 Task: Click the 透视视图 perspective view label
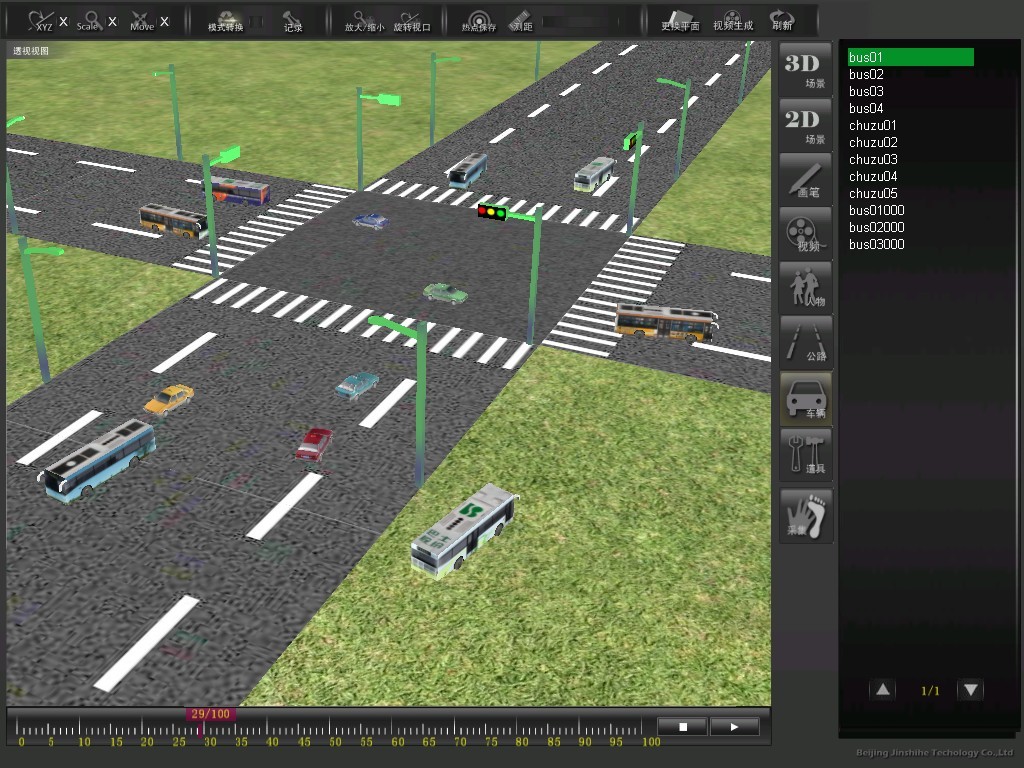point(31,51)
